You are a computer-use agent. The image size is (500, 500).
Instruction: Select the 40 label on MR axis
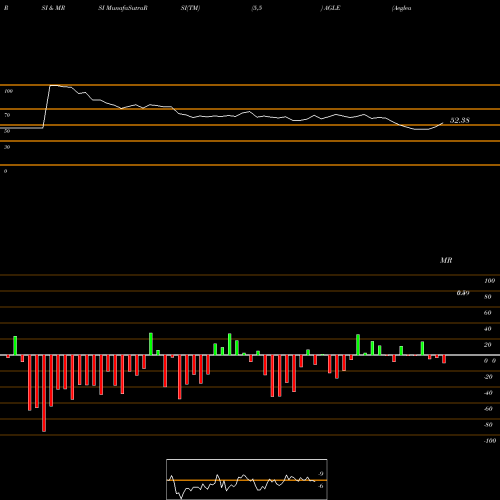[488, 329]
